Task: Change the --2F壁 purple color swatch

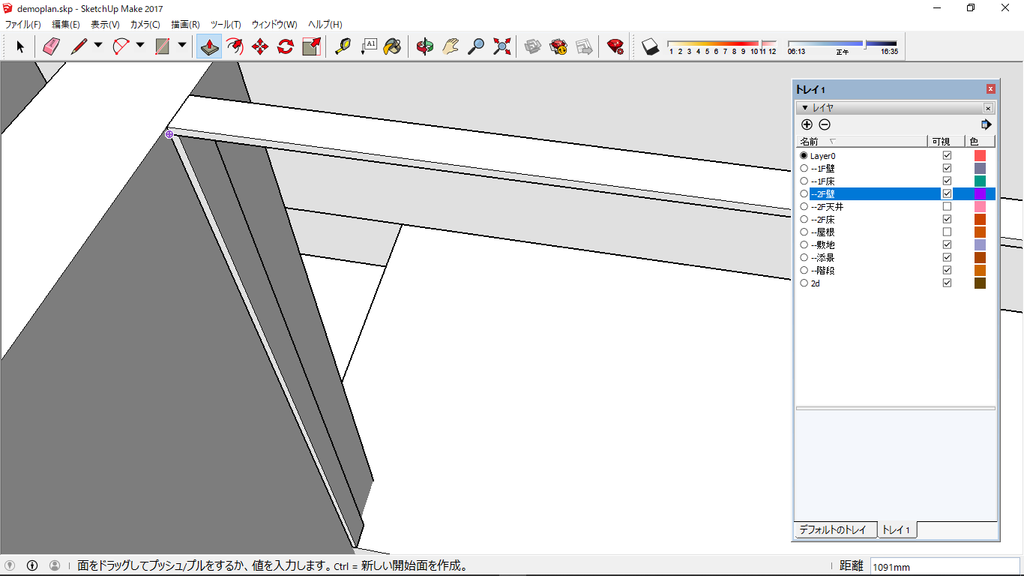Action: coord(980,194)
